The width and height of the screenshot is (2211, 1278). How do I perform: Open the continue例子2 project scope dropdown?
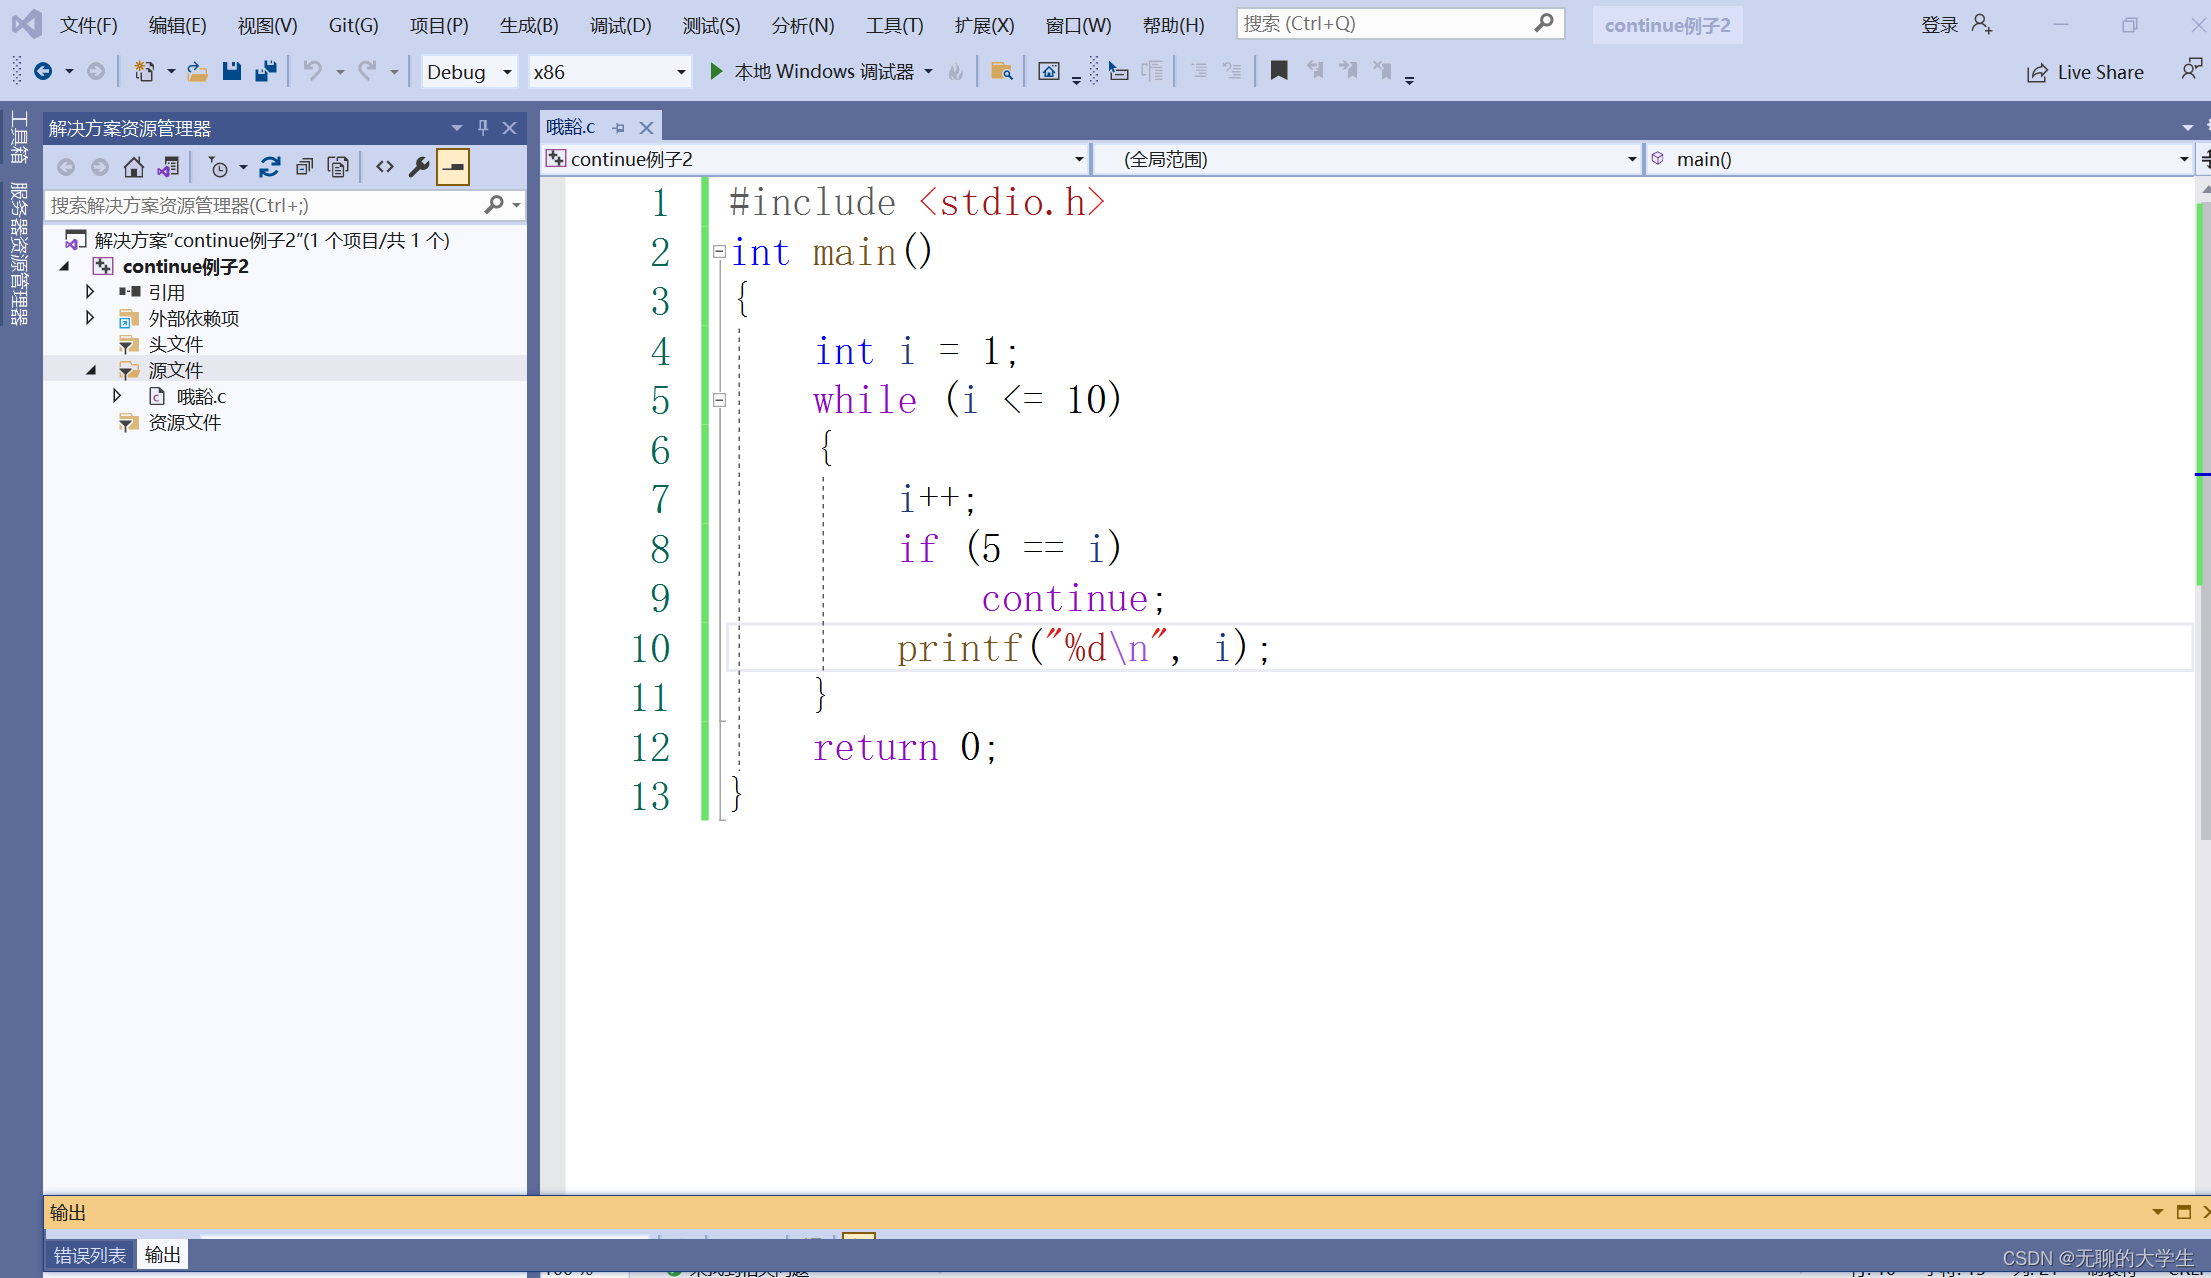1079,159
